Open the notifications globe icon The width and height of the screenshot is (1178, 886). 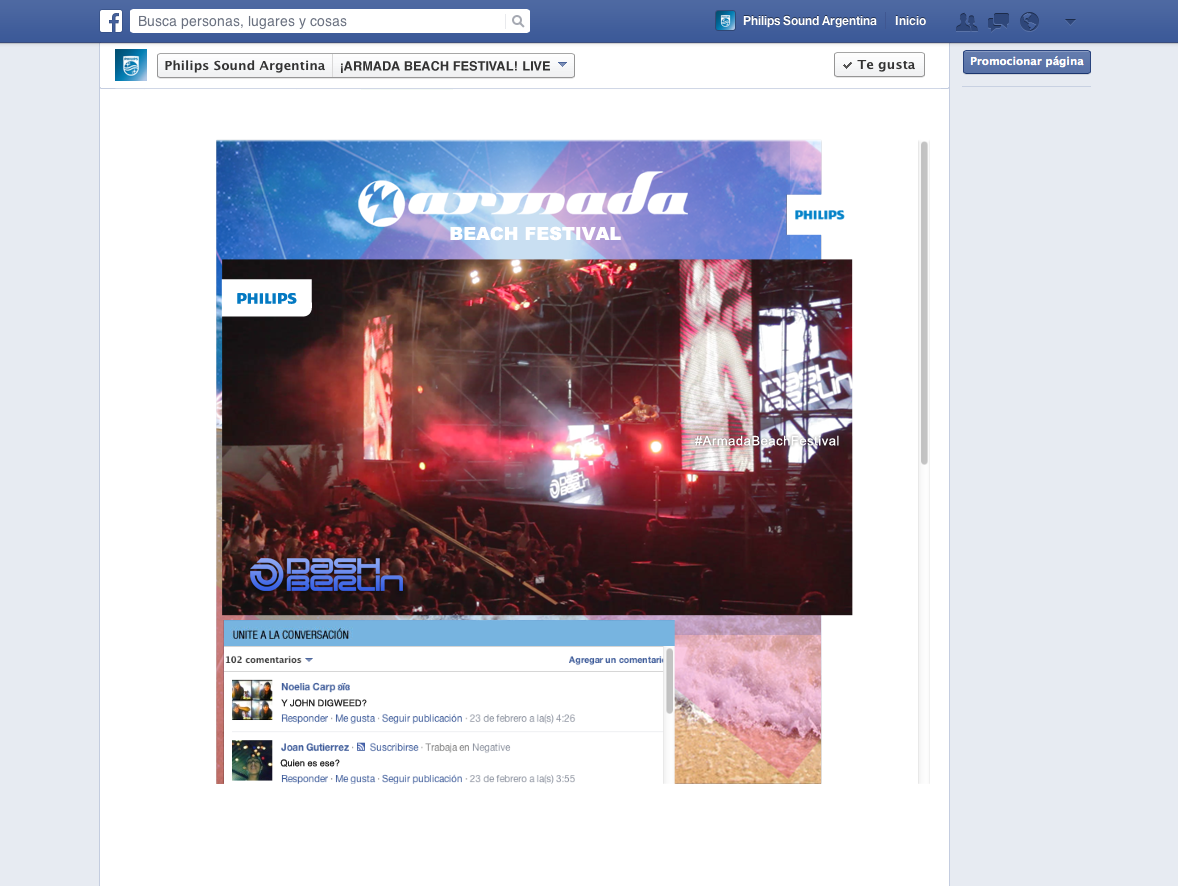(x=1029, y=22)
